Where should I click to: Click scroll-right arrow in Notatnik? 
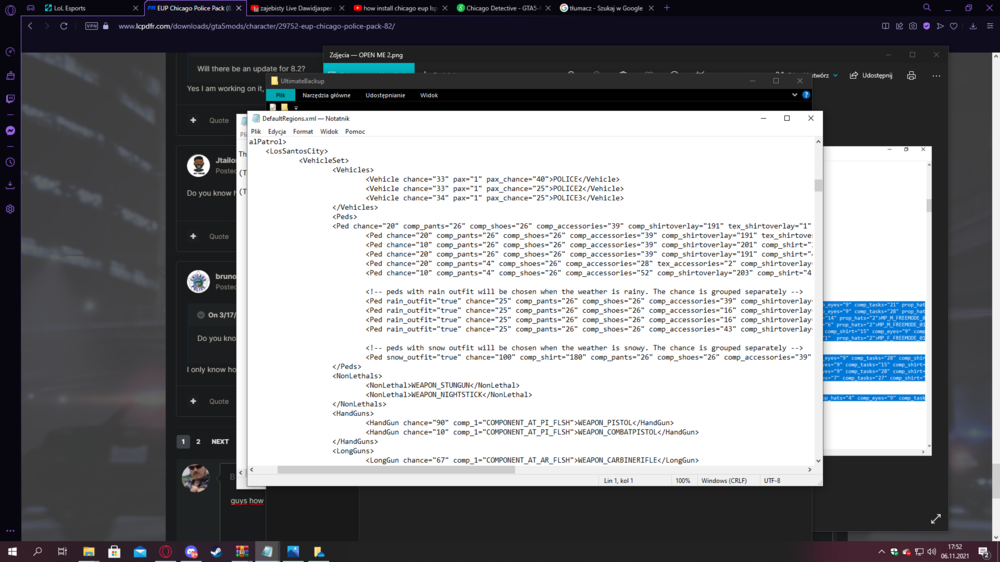coord(810,470)
